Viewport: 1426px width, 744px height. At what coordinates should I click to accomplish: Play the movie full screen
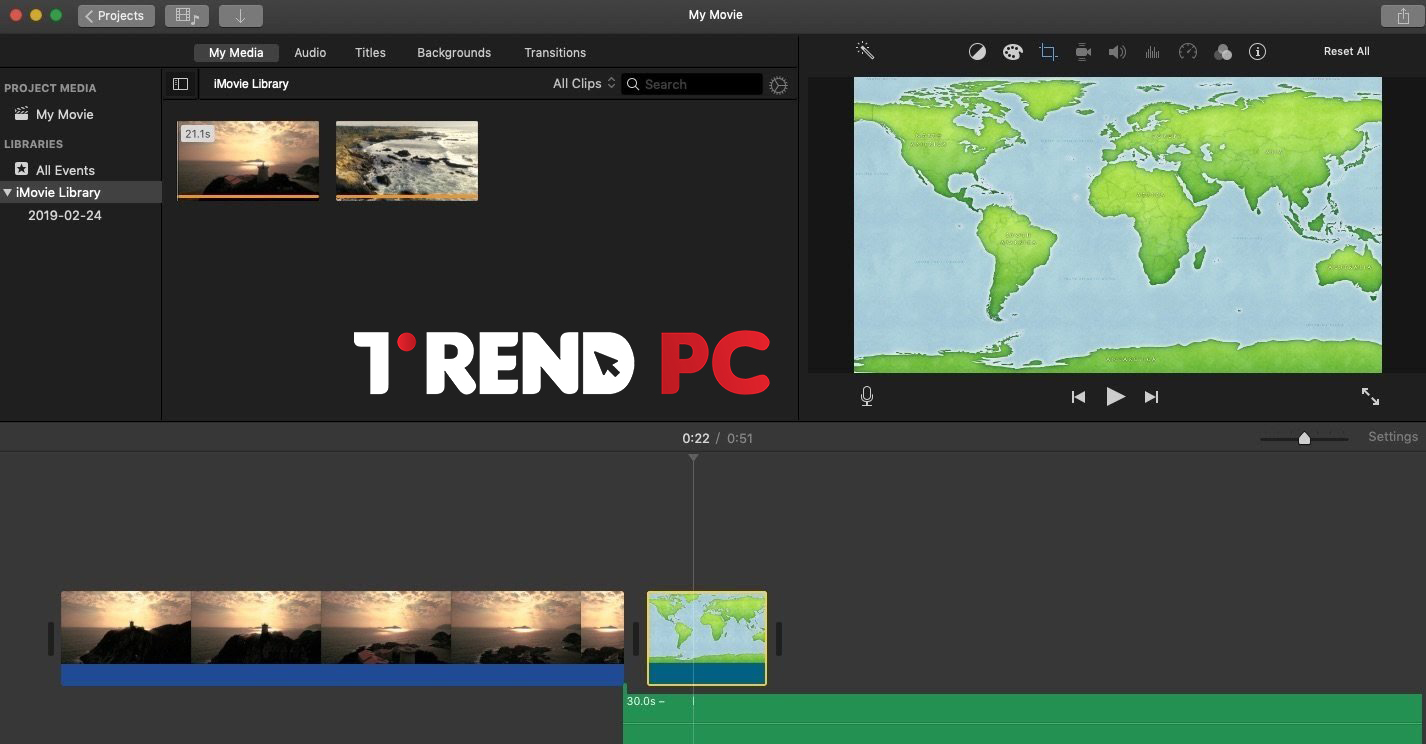[1370, 397]
